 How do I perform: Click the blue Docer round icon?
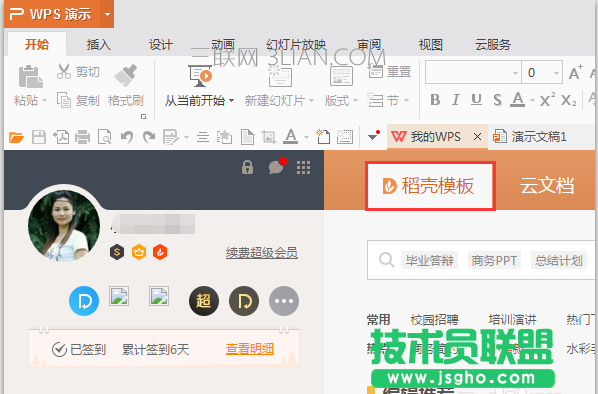[84, 301]
